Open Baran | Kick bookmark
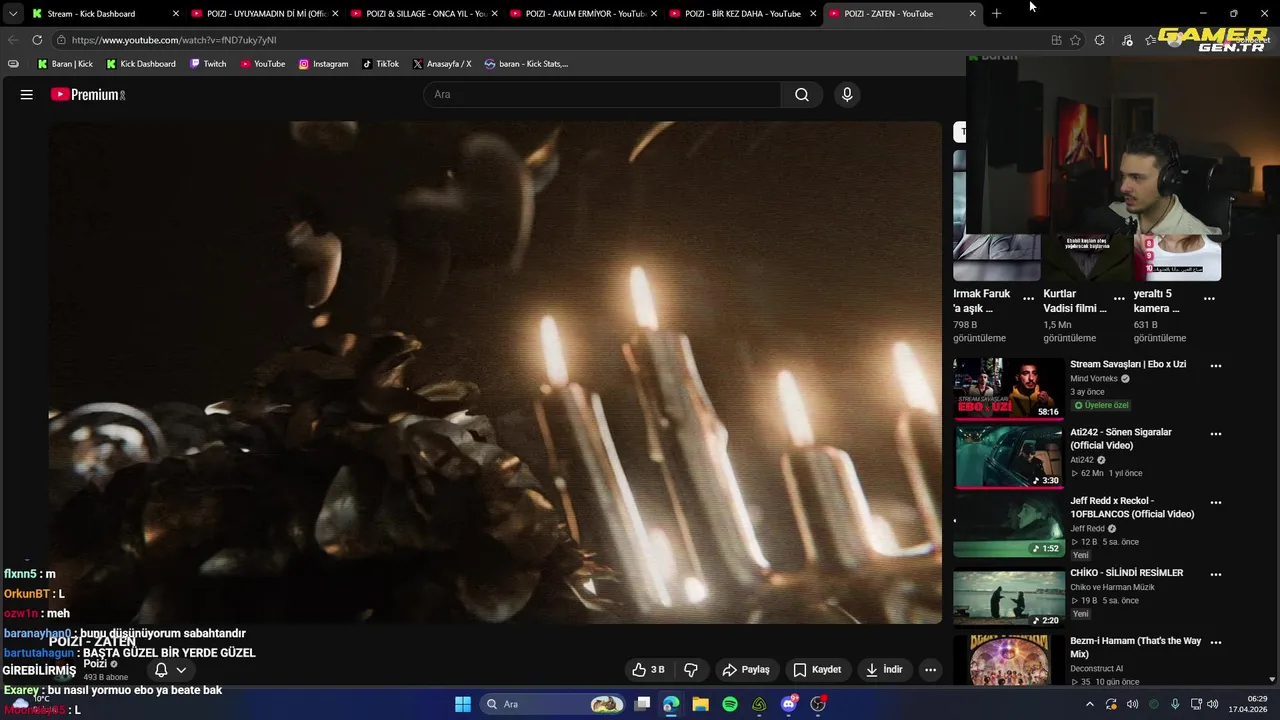Screen dimensions: 1280x720 point(65,64)
